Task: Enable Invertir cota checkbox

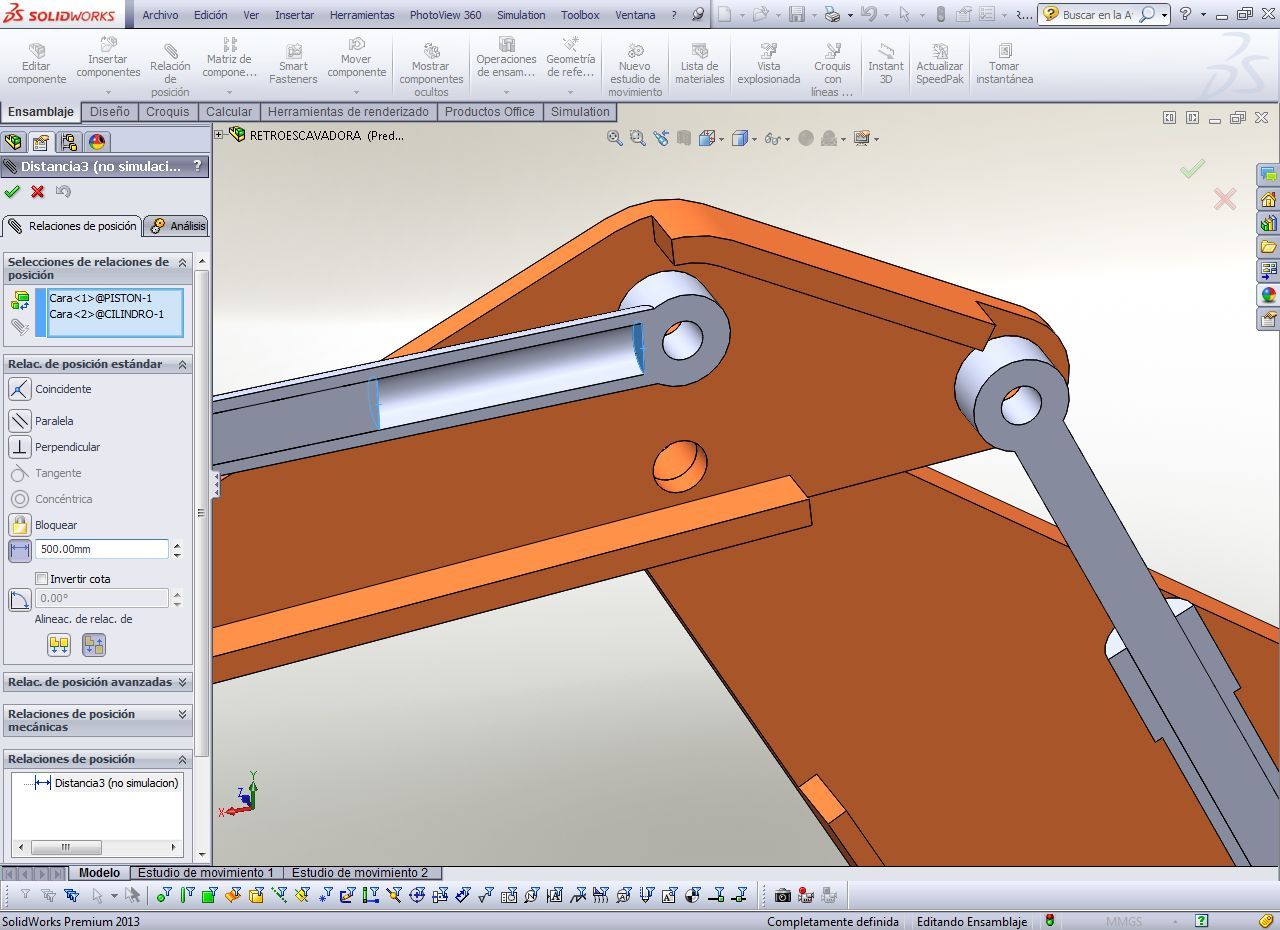Action: [x=41, y=579]
